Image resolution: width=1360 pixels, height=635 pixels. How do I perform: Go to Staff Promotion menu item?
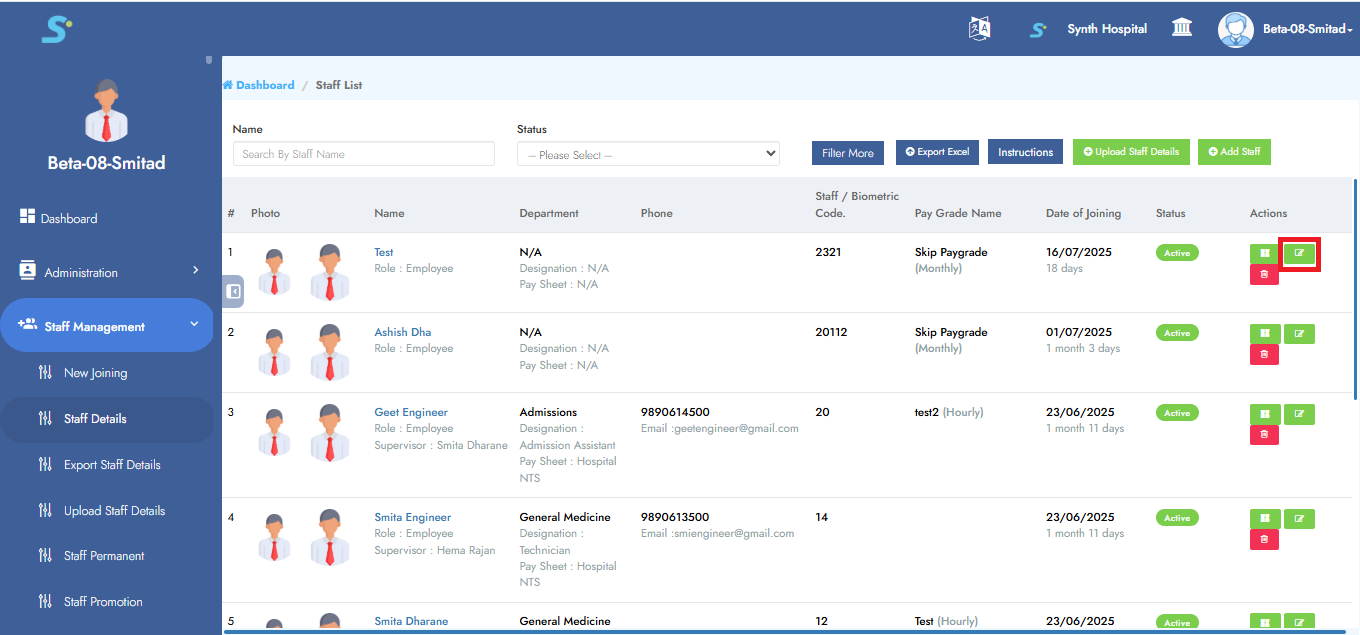coord(103,602)
